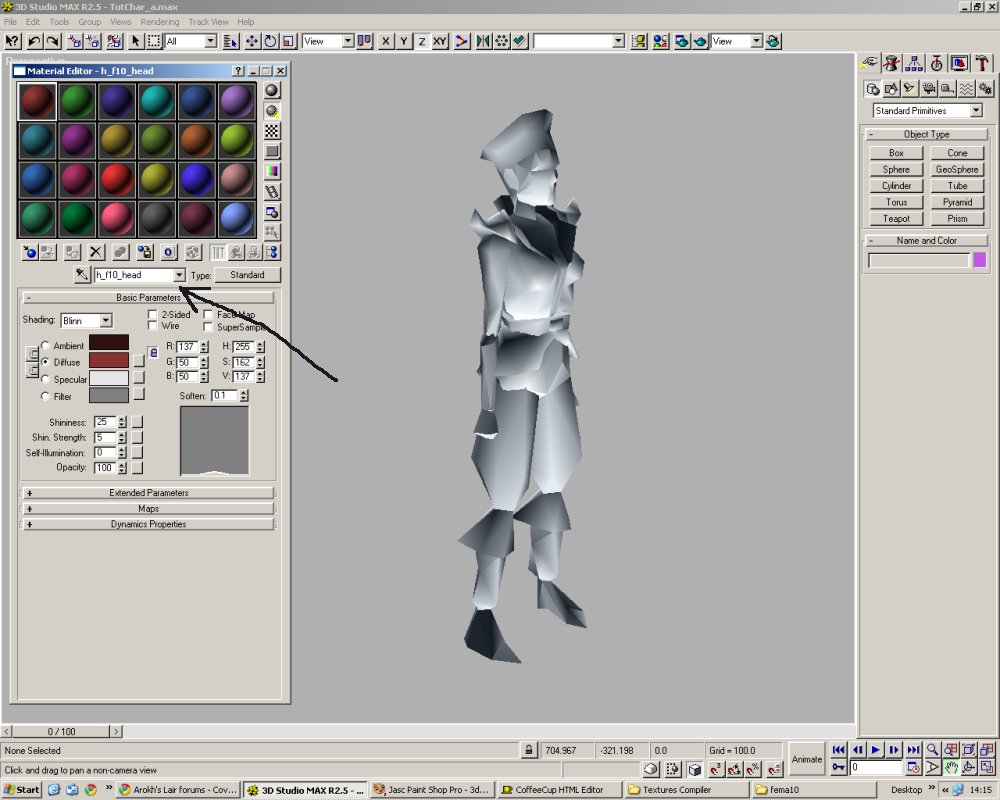Open the File menu

10,22
